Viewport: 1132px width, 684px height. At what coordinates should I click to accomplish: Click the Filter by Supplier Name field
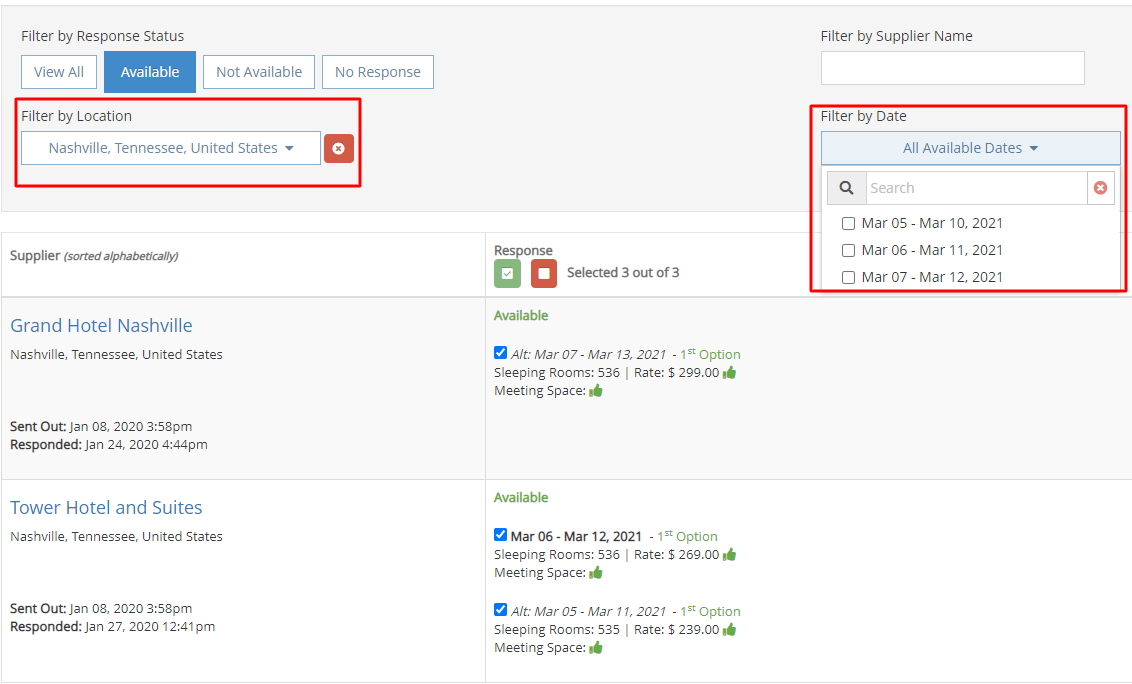tap(952, 68)
